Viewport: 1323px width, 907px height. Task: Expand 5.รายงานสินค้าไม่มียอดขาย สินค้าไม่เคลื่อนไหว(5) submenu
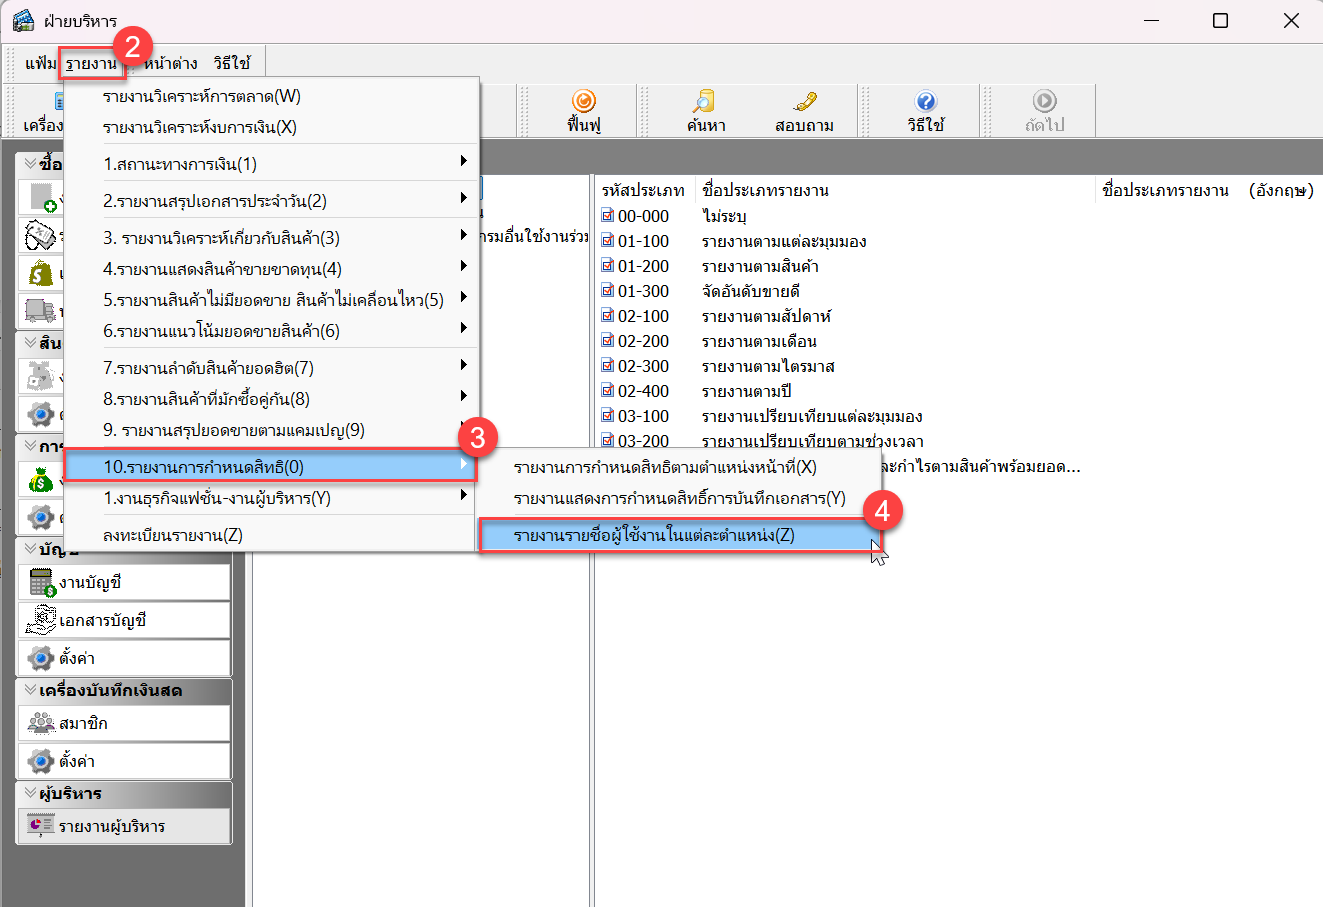pyautogui.click(x=272, y=300)
